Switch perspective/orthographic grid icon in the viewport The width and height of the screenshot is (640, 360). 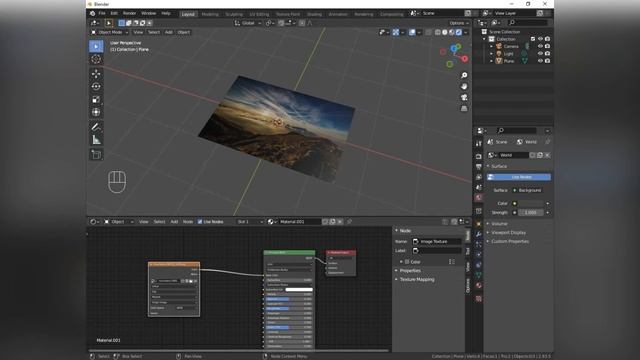coord(464,109)
